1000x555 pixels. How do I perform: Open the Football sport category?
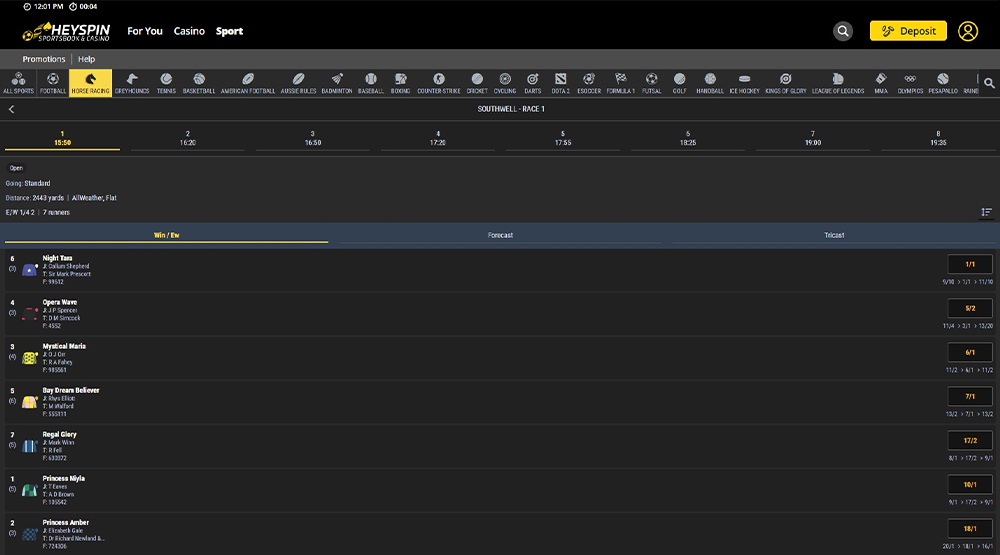[54, 83]
